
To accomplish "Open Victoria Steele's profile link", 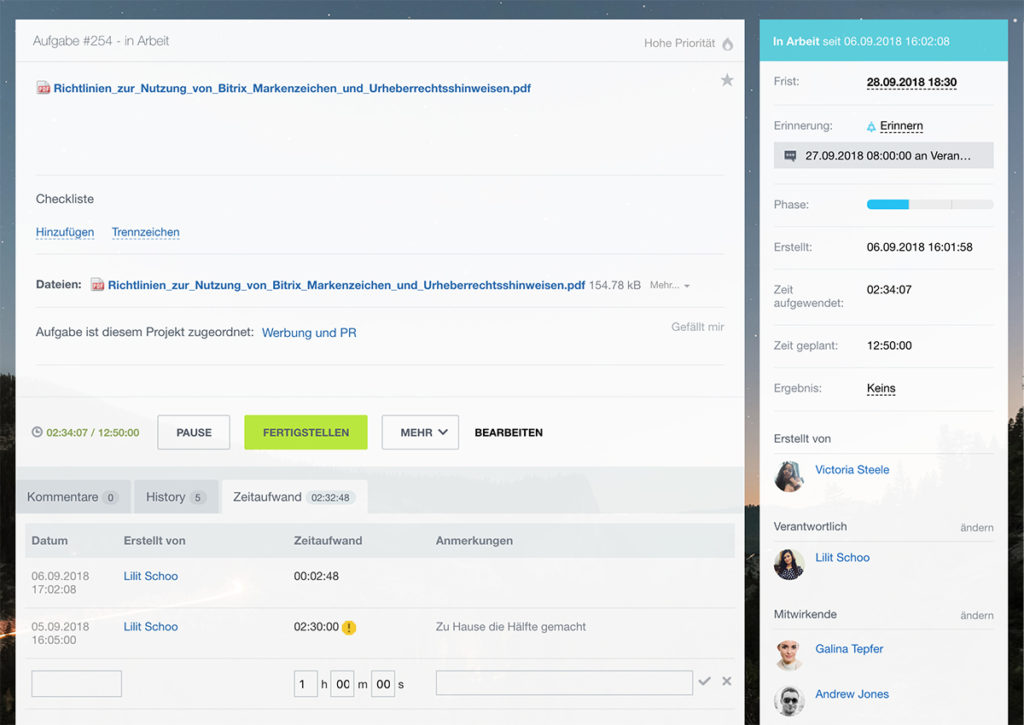I will [x=852, y=470].
